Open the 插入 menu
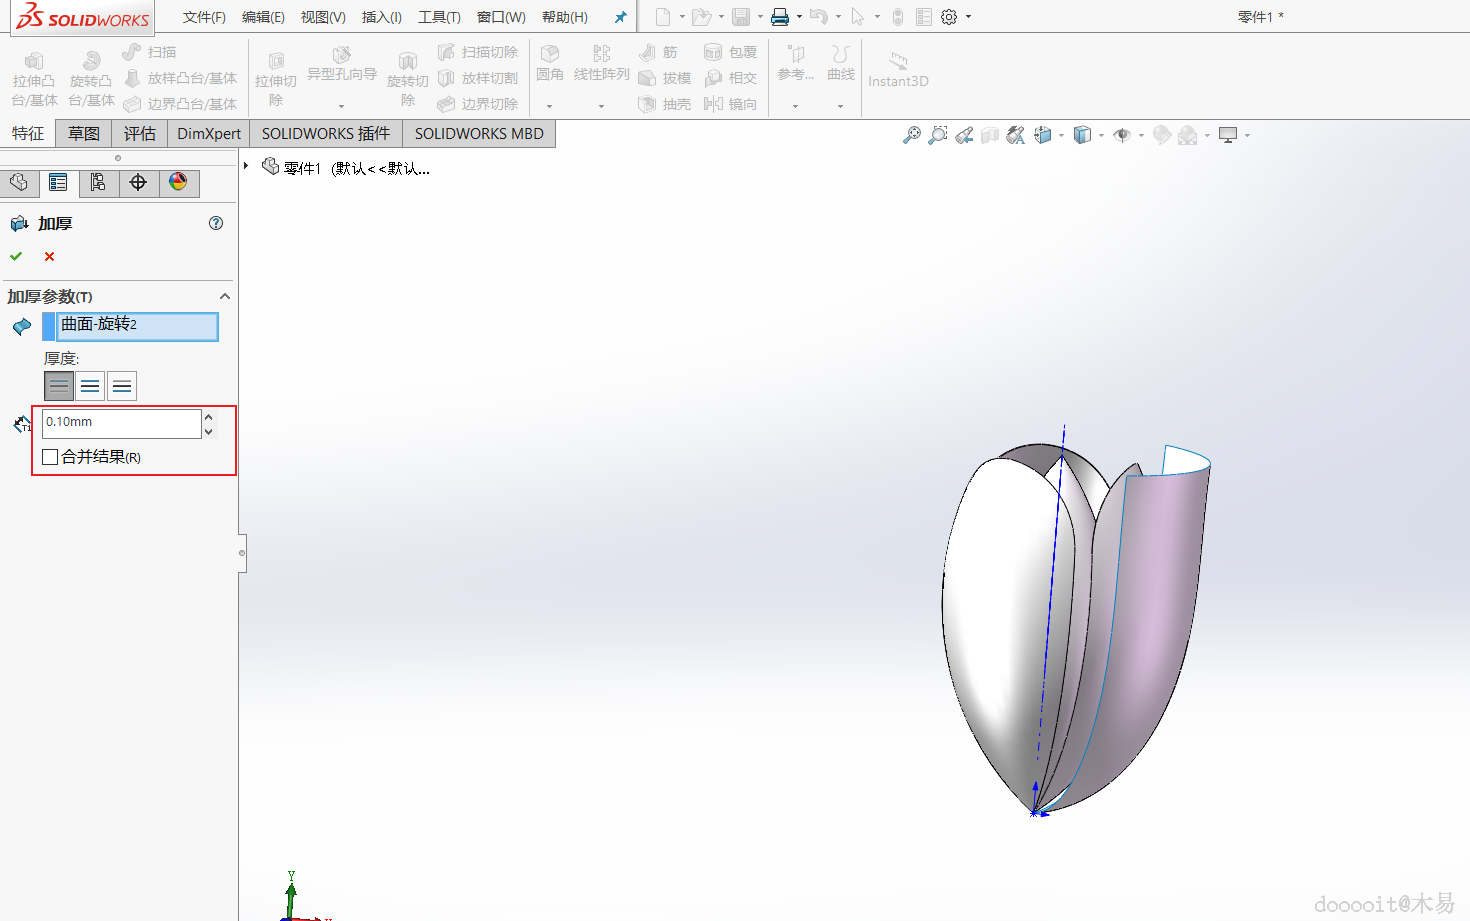 click(x=381, y=17)
